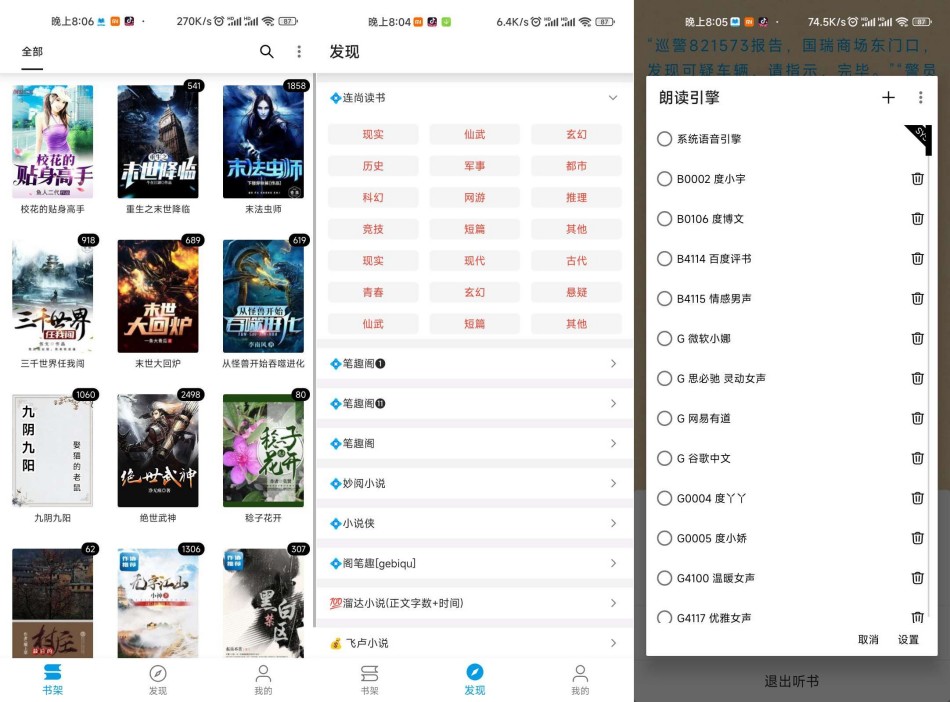Tap 退出听书 at the bottom
Viewport: 950px width, 702px height.
coord(791,681)
